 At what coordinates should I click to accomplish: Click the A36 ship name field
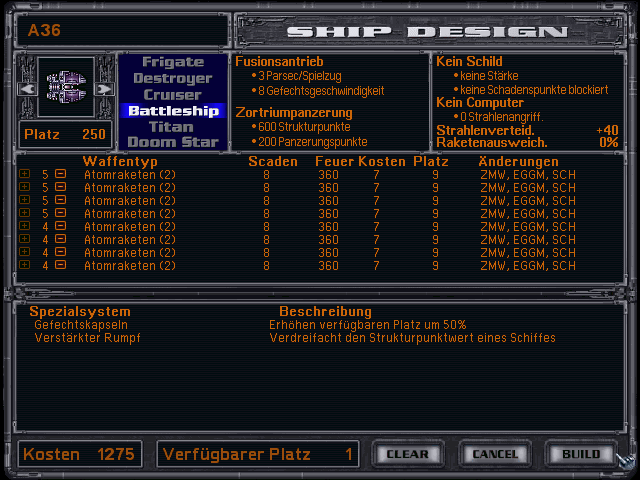pyautogui.click(x=120, y=30)
